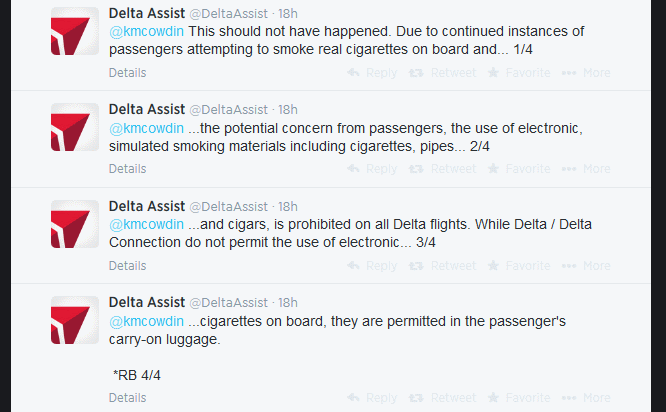Retweet the 2/4 simulated smoking tweet
This screenshot has height=412, width=666.
(443, 169)
